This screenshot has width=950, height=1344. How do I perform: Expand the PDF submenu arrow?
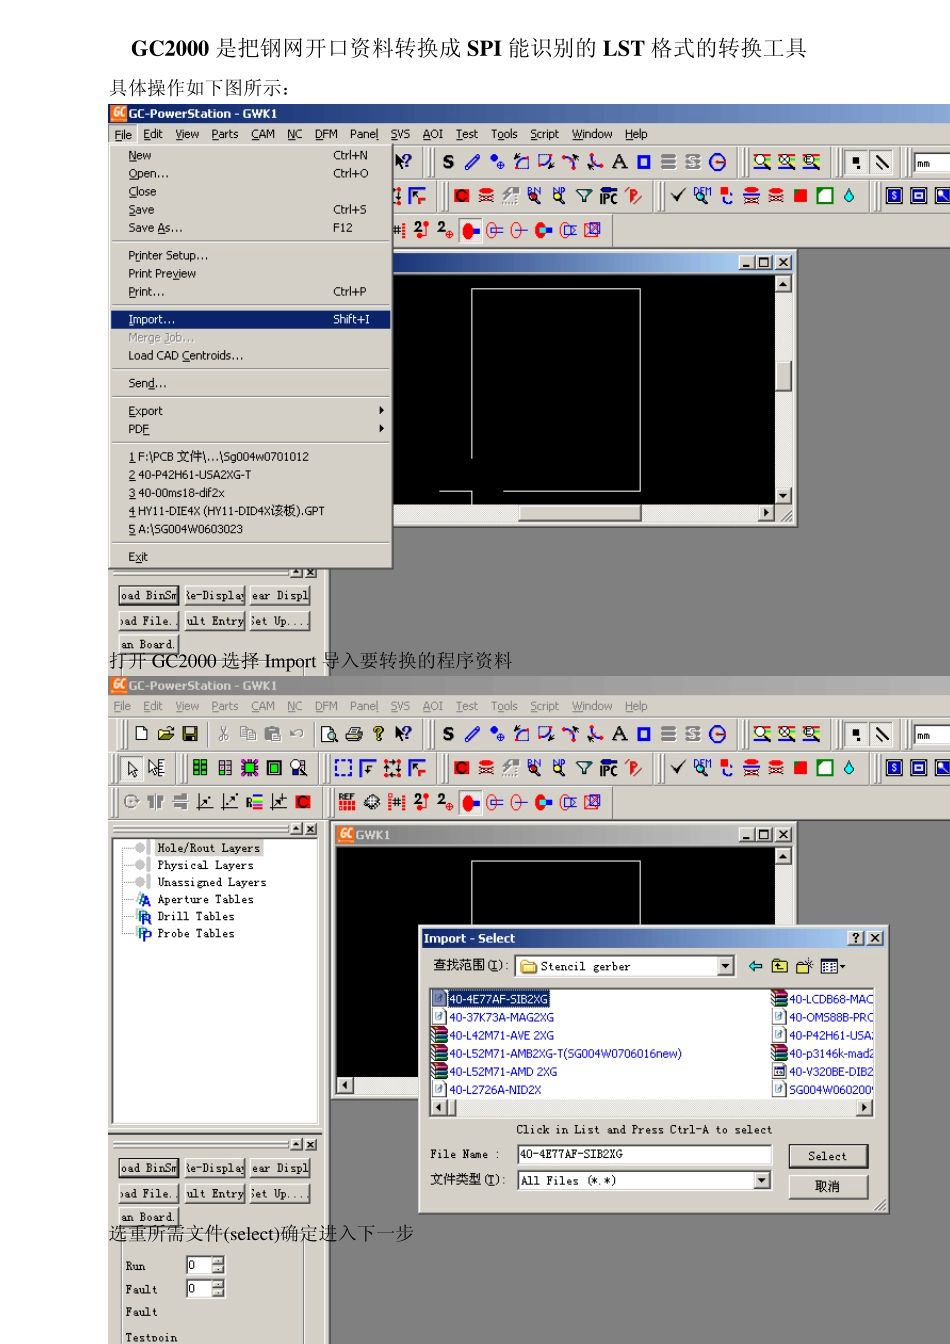[x=381, y=429]
